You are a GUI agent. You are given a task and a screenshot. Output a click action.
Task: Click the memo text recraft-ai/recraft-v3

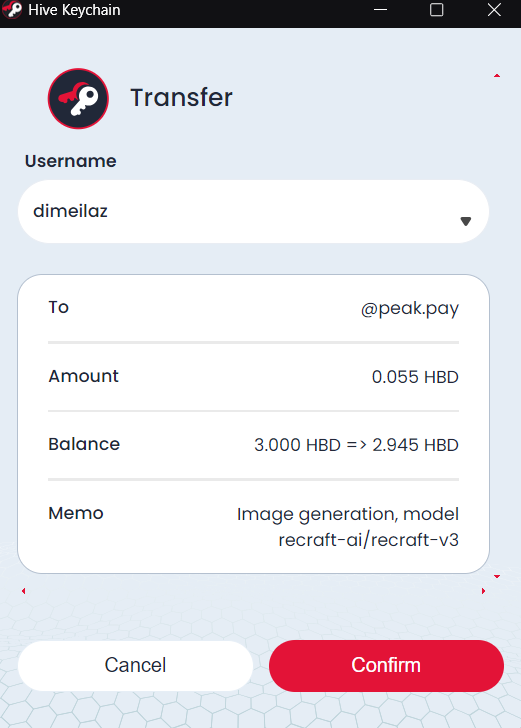tap(368, 540)
